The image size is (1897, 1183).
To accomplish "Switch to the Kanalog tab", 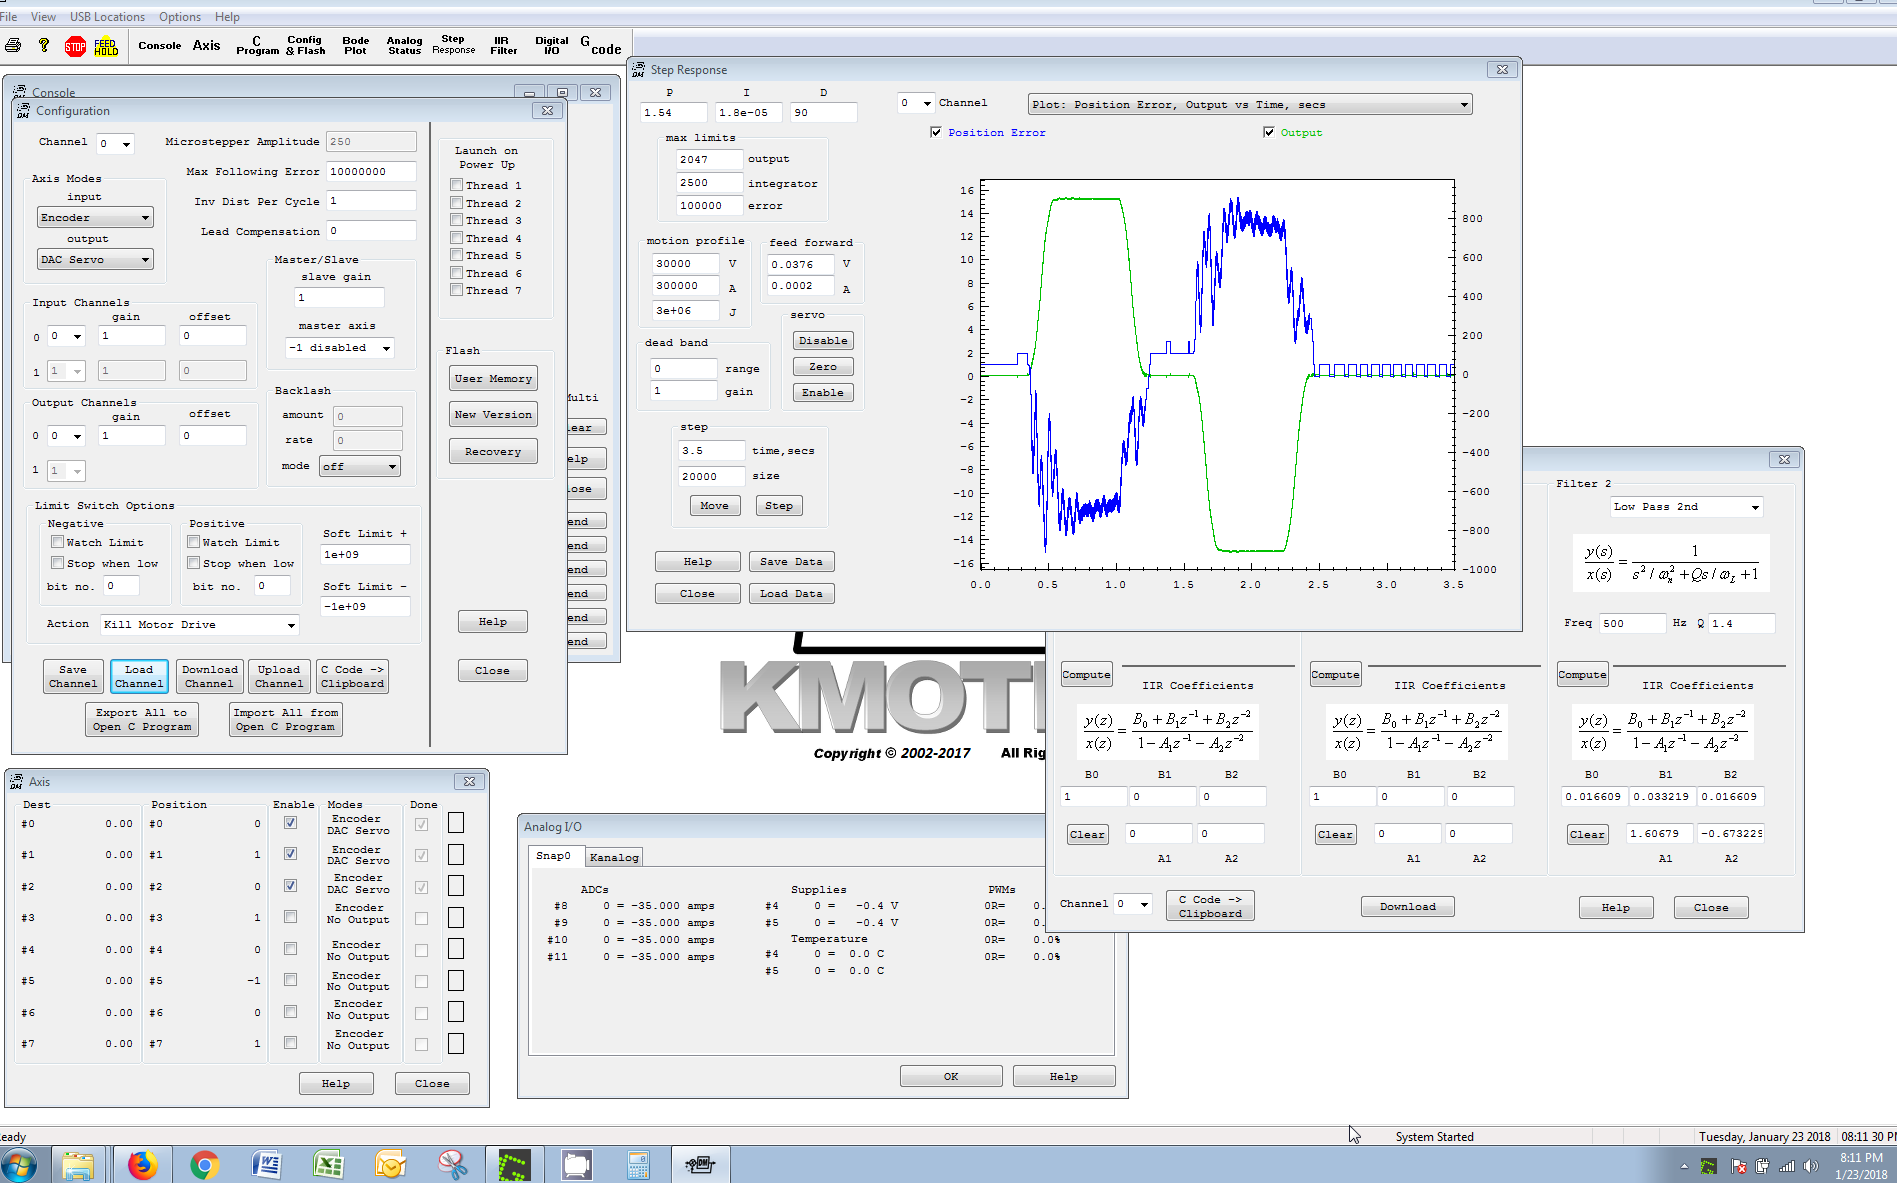I will click(613, 857).
